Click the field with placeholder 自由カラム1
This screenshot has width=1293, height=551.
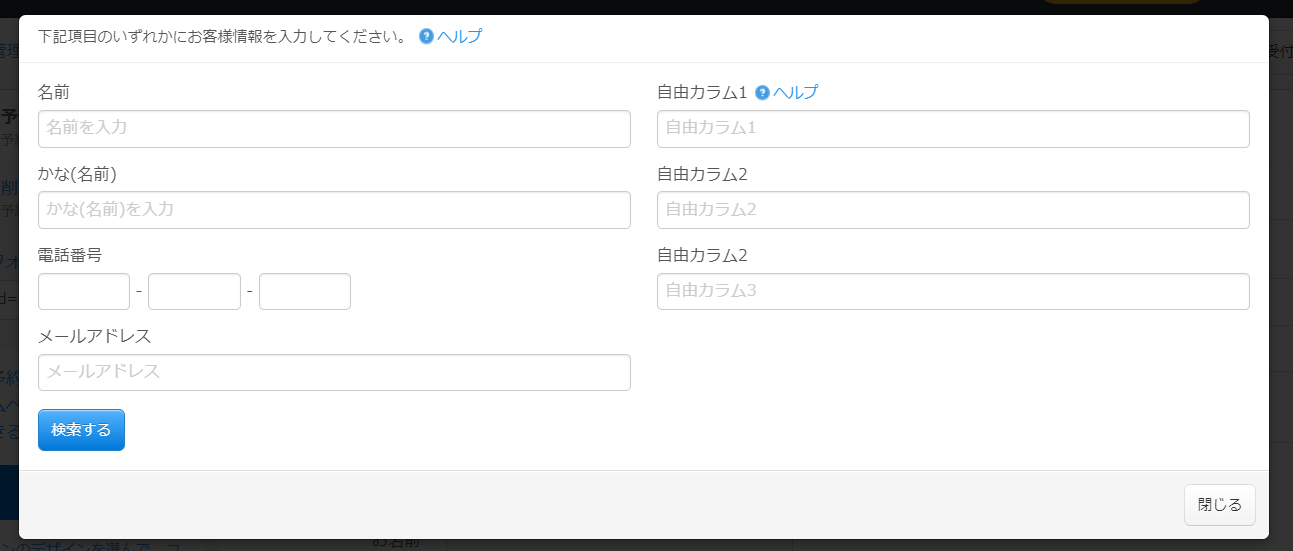(953, 129)
